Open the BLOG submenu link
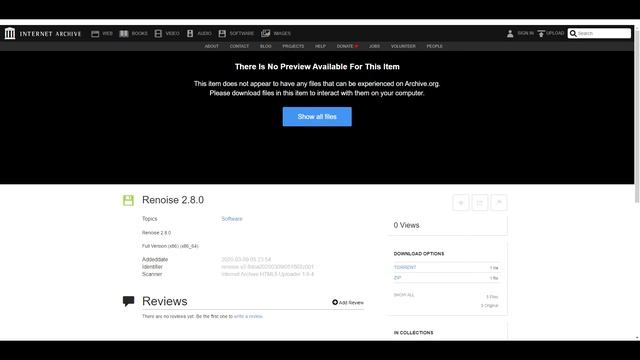This screenshot has width=640, height=360. (266, 46)
